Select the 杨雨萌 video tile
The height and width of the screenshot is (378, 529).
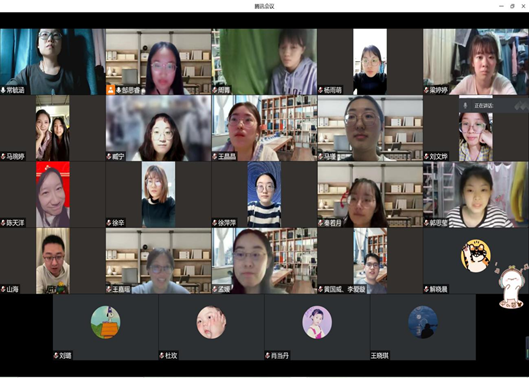tap(370, 61)
